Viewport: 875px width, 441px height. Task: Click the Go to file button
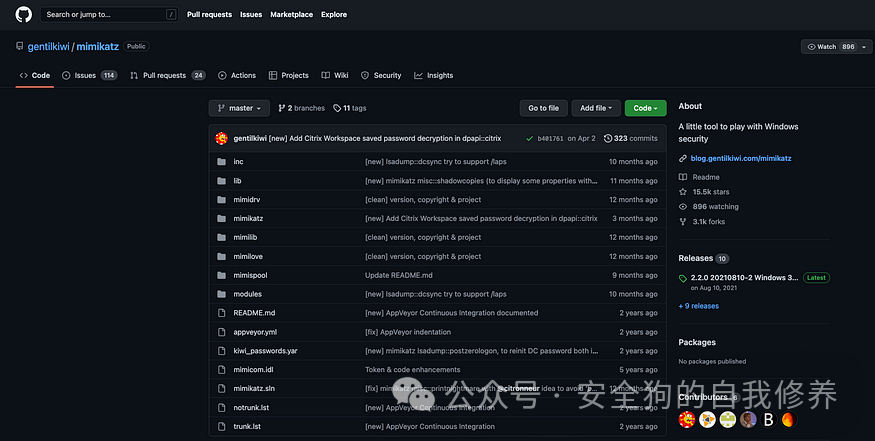tap(544, 108)
